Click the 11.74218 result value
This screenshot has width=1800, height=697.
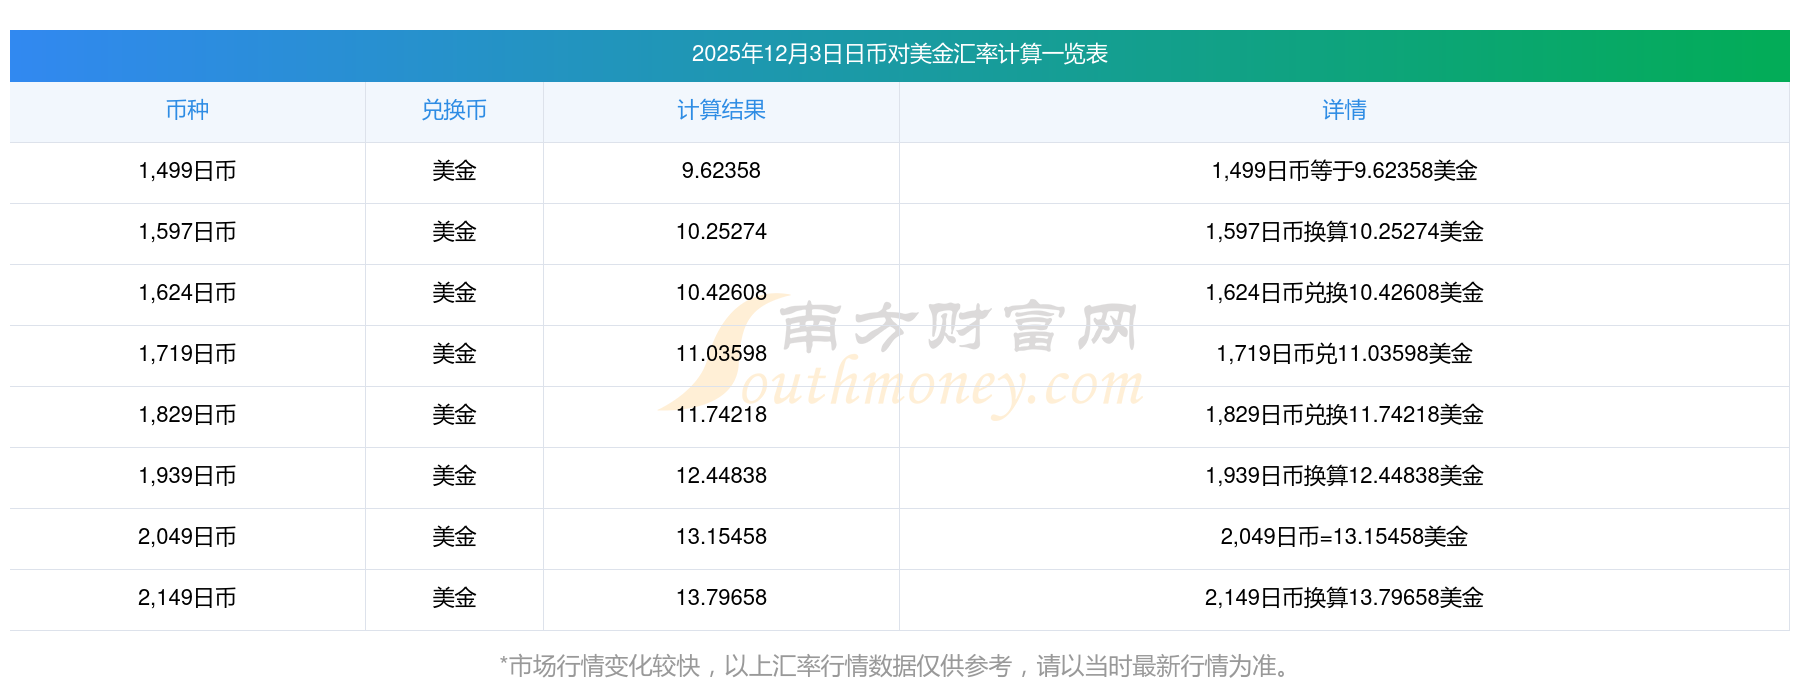coord(721,415)
